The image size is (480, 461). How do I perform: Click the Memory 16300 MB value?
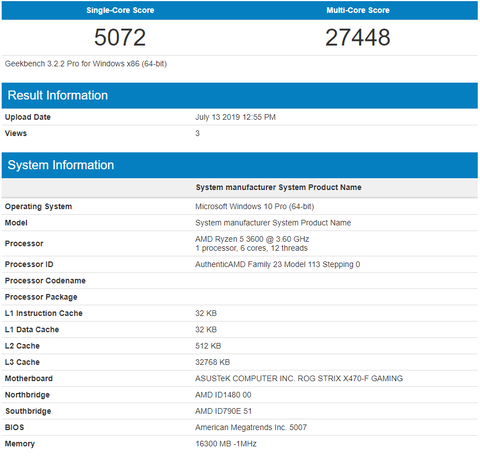tap(226, 444)
